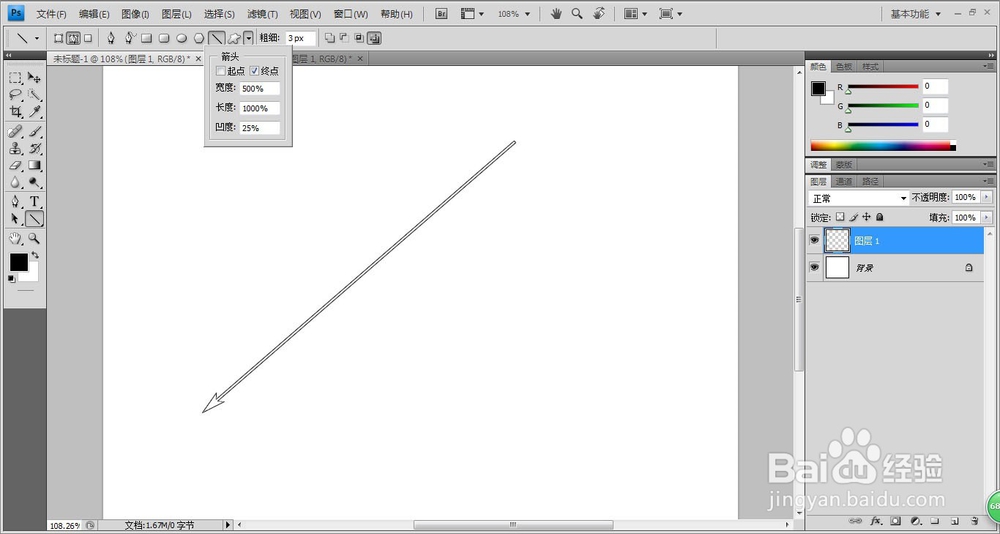Select the Rectangular Marquee tool
The height and width of the screenshot is (534, 1000).
16,78
